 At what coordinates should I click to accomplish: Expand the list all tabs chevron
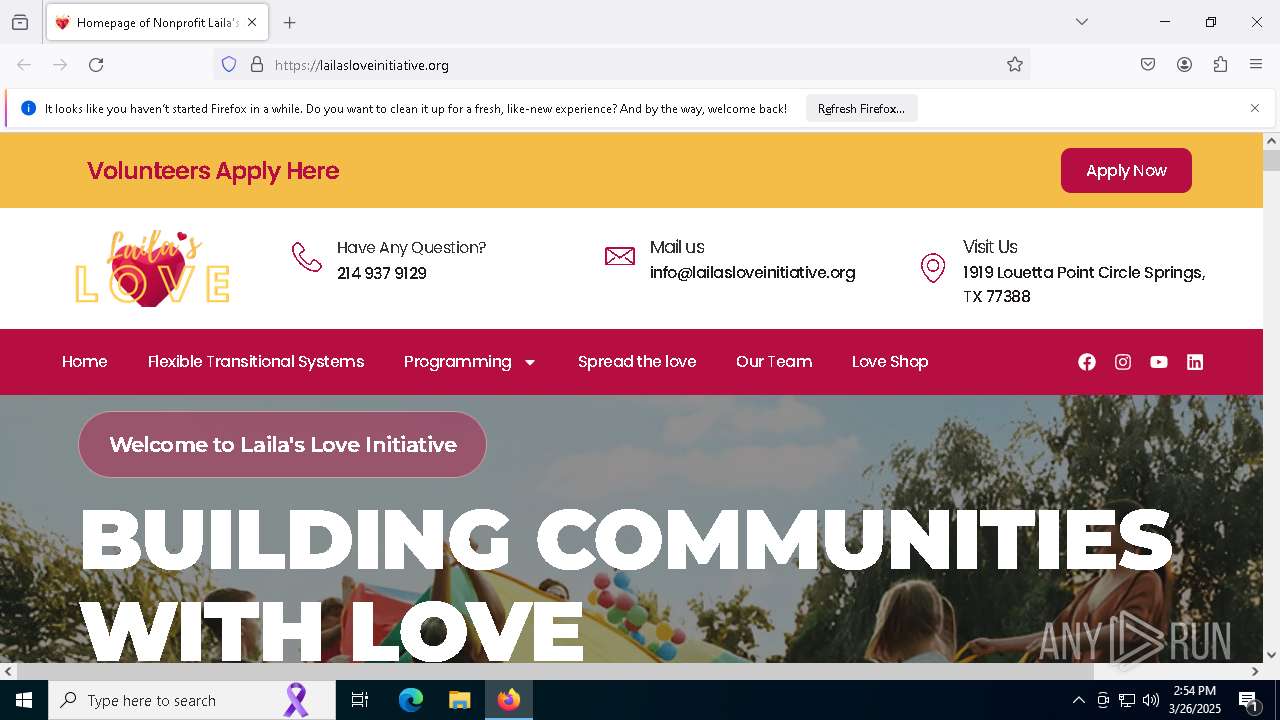(x=1082, y=22)
